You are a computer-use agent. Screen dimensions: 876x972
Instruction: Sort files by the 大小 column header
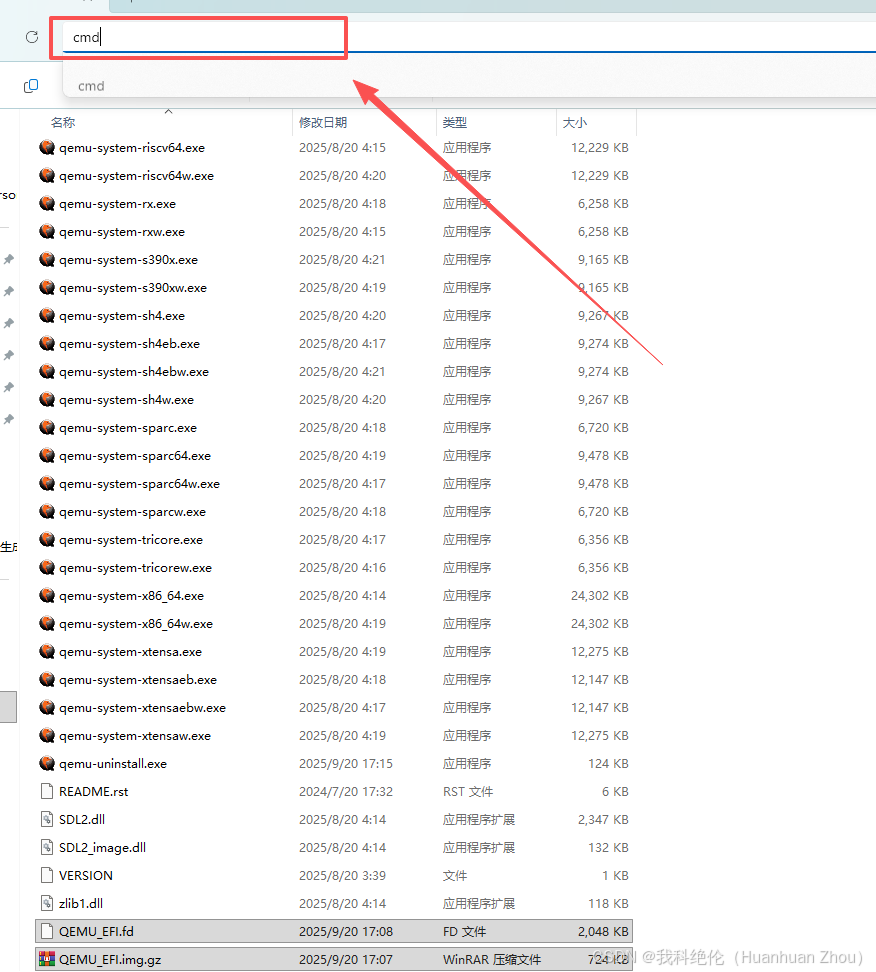tap(575, 122)
